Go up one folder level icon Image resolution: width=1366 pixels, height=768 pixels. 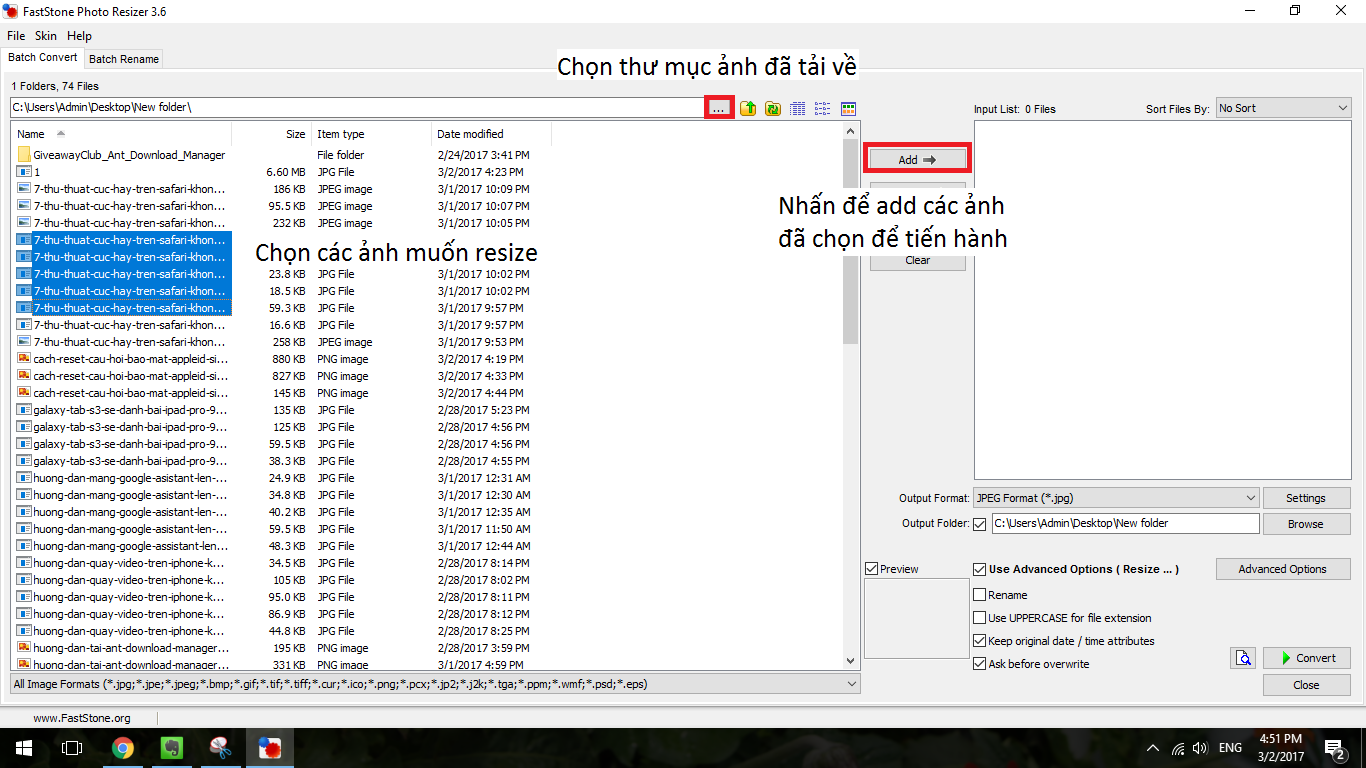coord(747,108)
